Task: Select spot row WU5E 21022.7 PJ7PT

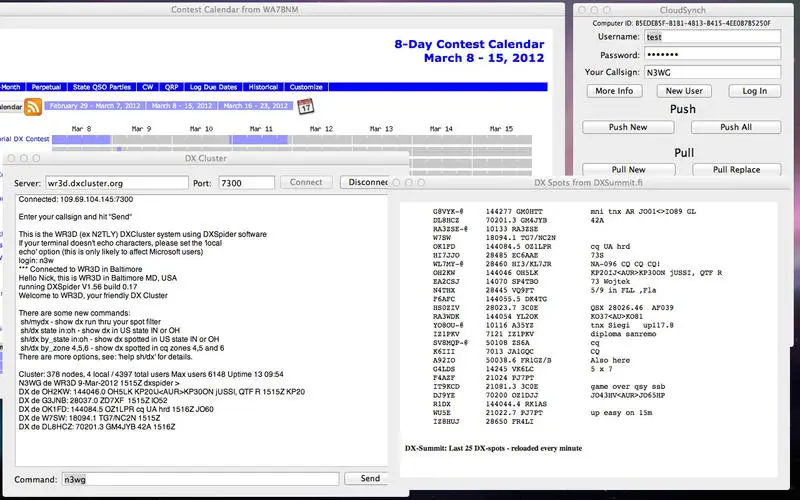Action: (x=542, y=413)
